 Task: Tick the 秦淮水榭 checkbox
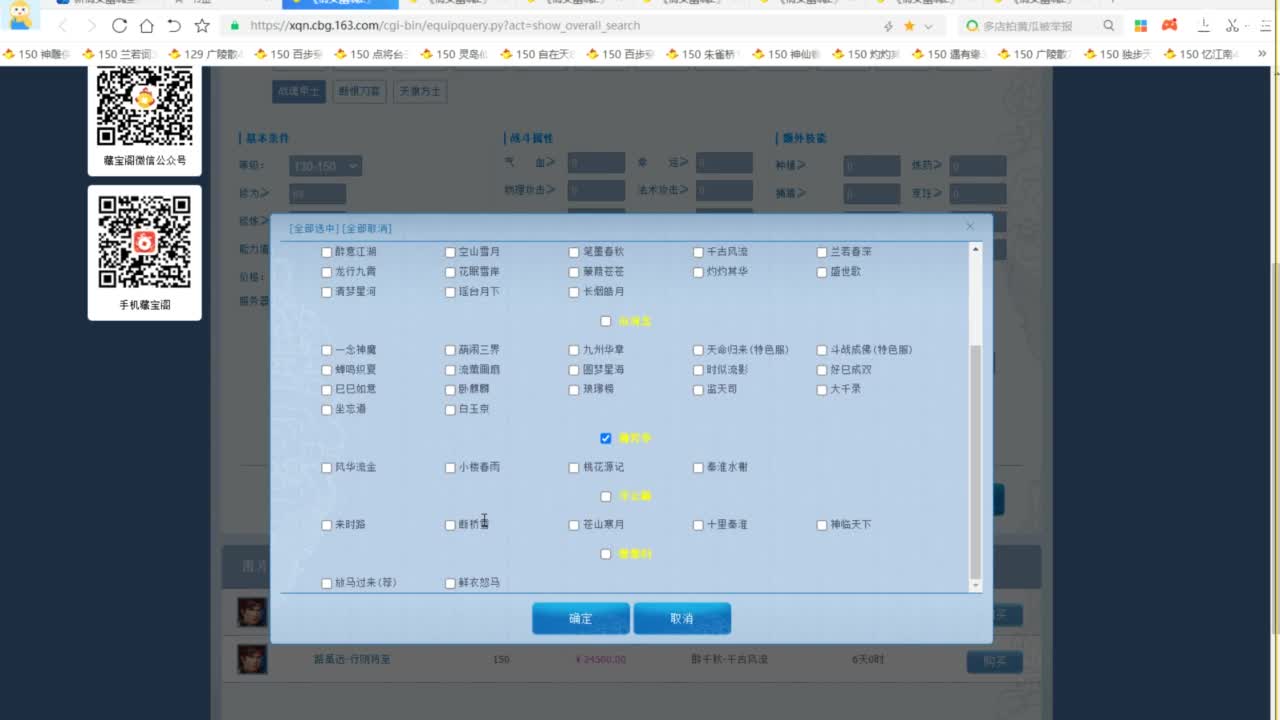698,467
